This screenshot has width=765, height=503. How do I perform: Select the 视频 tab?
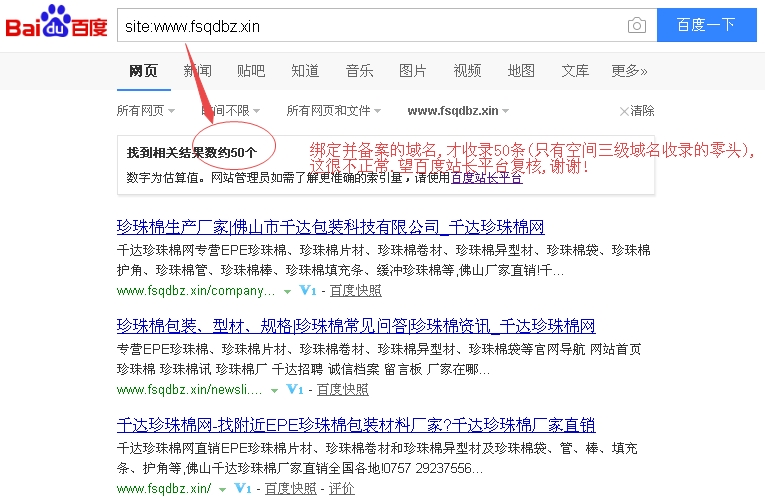point(467,71)
